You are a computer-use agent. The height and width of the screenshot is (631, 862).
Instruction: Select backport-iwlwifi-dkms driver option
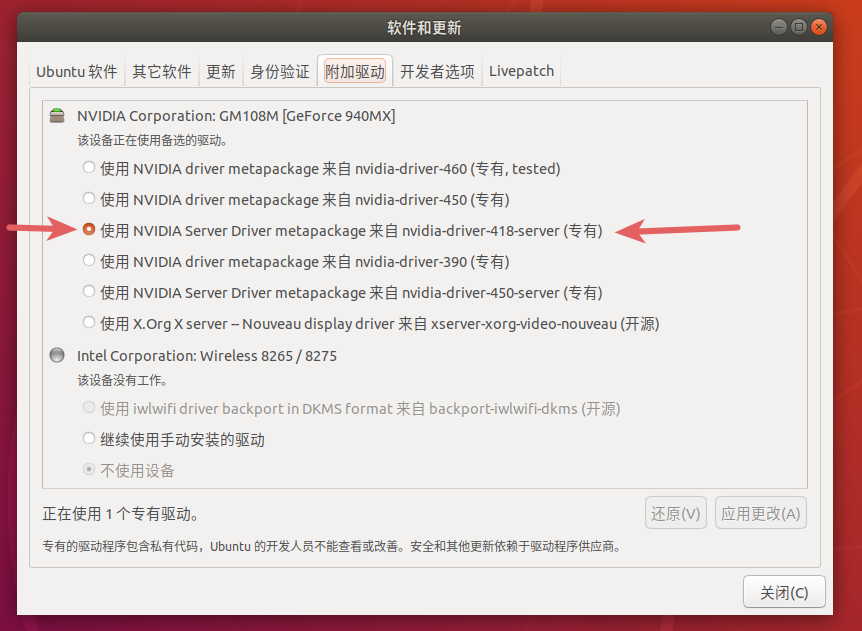coord(89,407)
